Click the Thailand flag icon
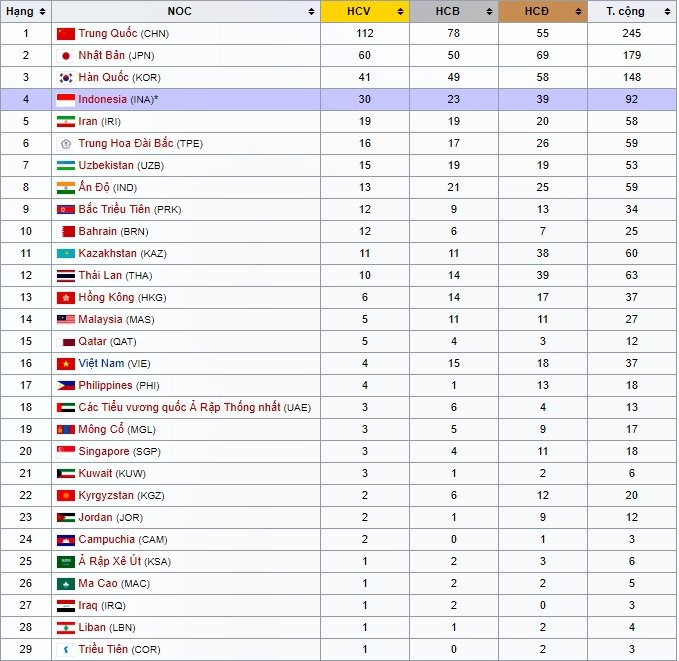 [66, 276]
